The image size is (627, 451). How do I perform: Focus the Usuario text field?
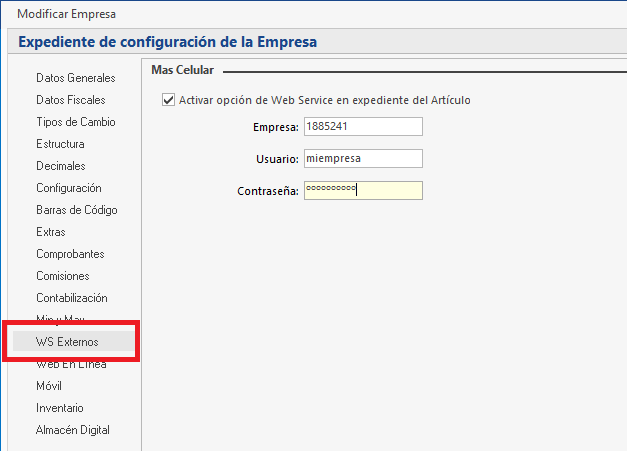click(362, 159)
